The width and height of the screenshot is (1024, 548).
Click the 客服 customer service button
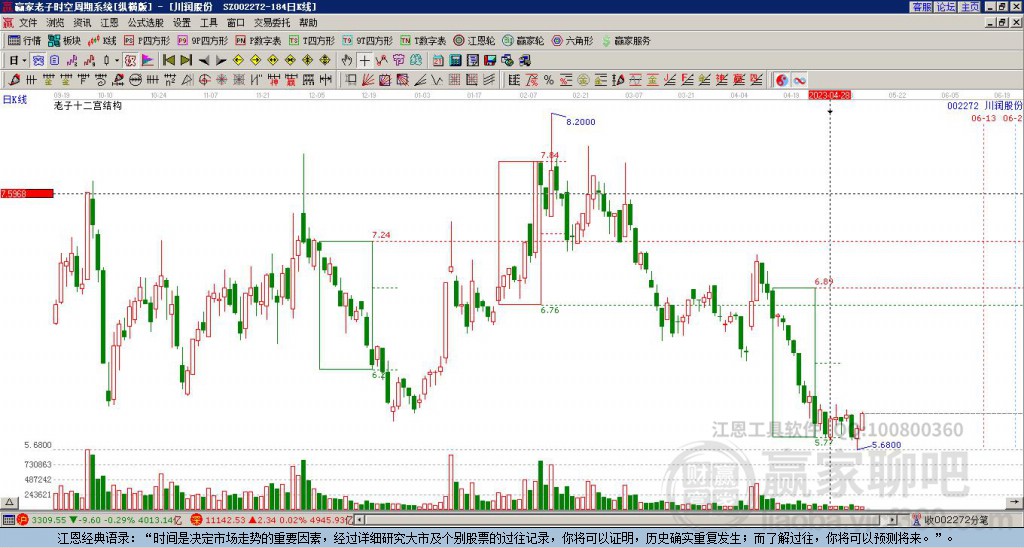[x=921, y=7]
